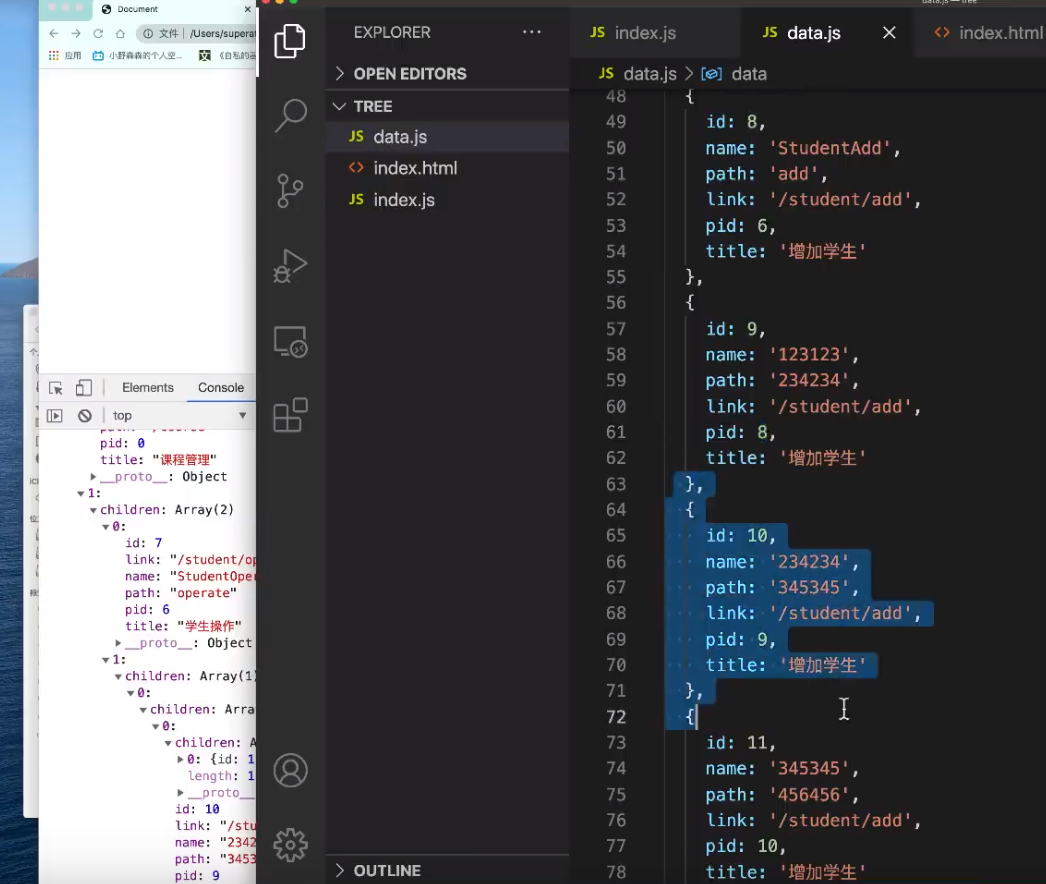Close the Document browser tab
Viewport: 1046px width, 884px height.
247,9
